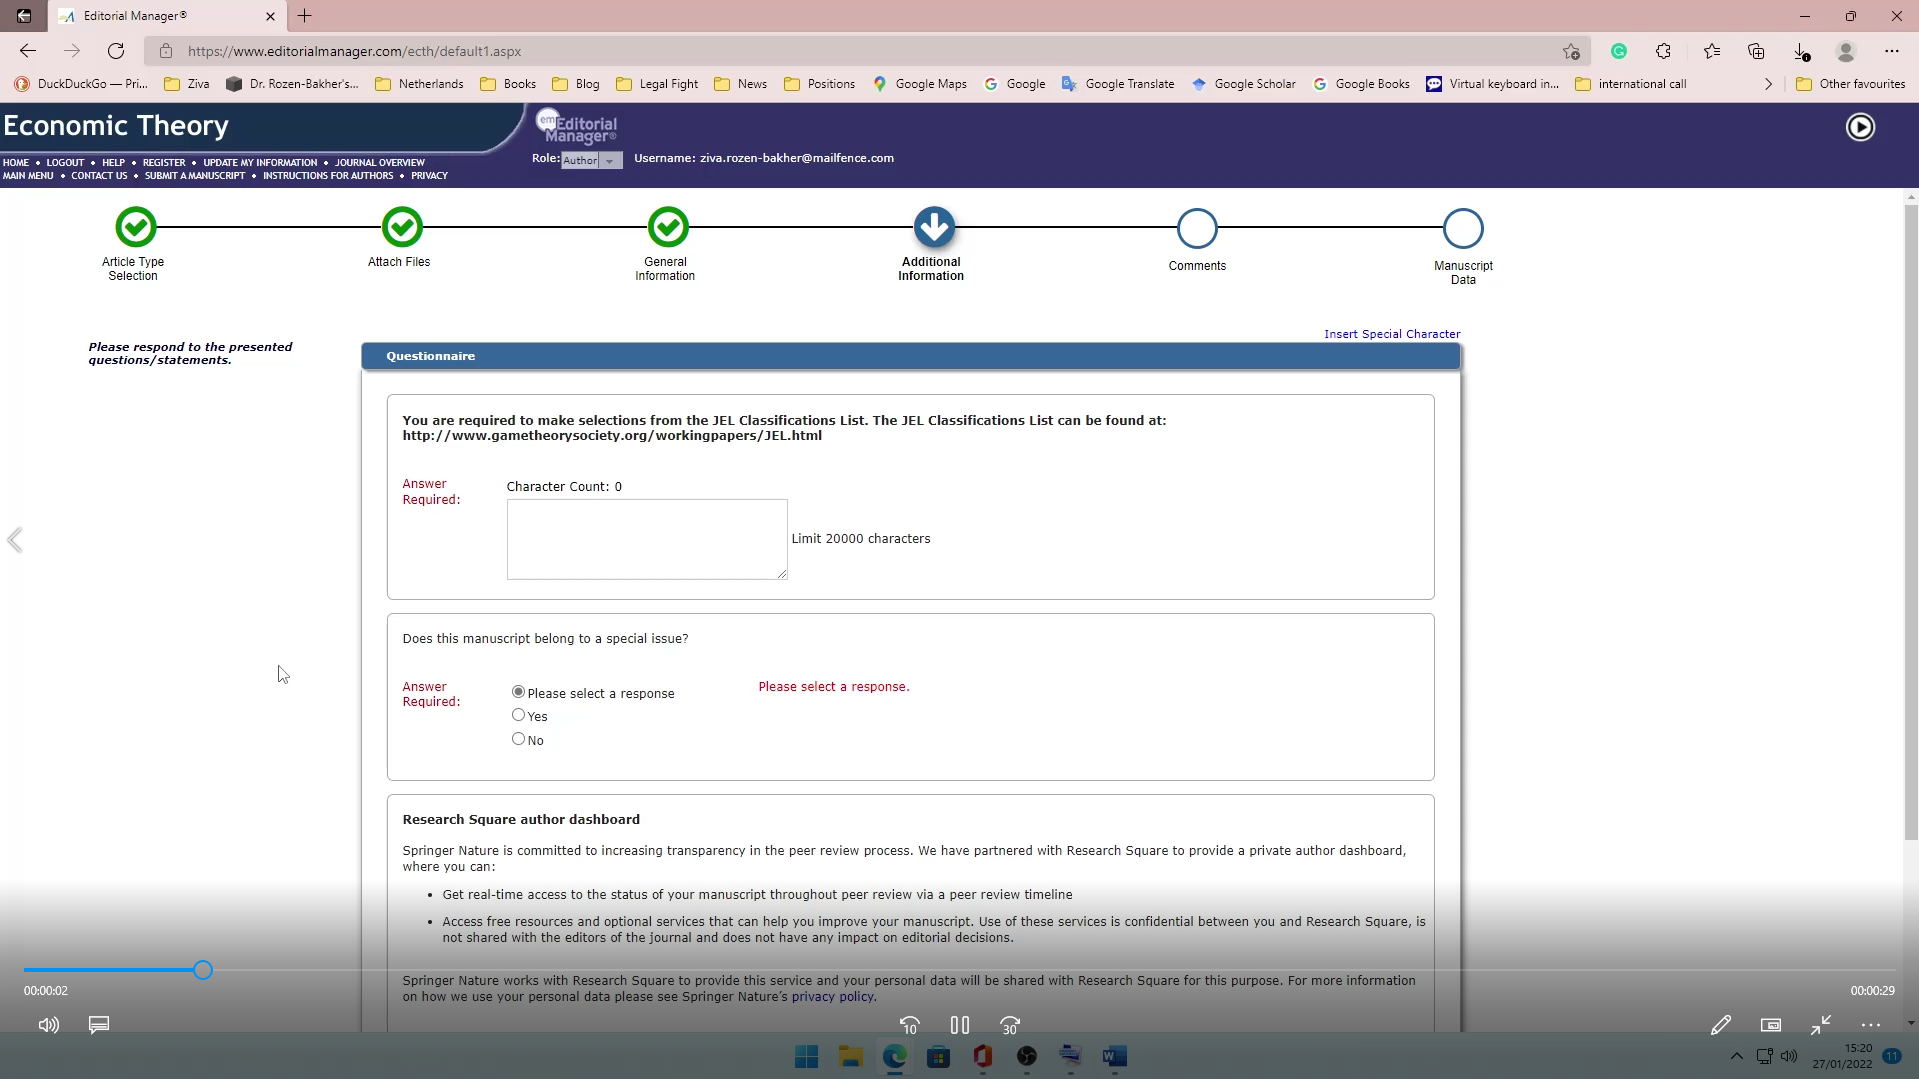Open the Other favourites folder
Screen dimensions: 1919x1079
point(1850,84)
